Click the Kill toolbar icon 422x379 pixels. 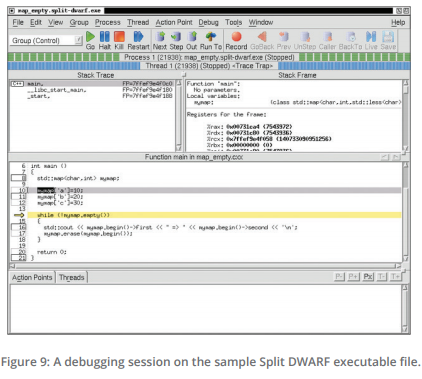(x=119, y=37)
